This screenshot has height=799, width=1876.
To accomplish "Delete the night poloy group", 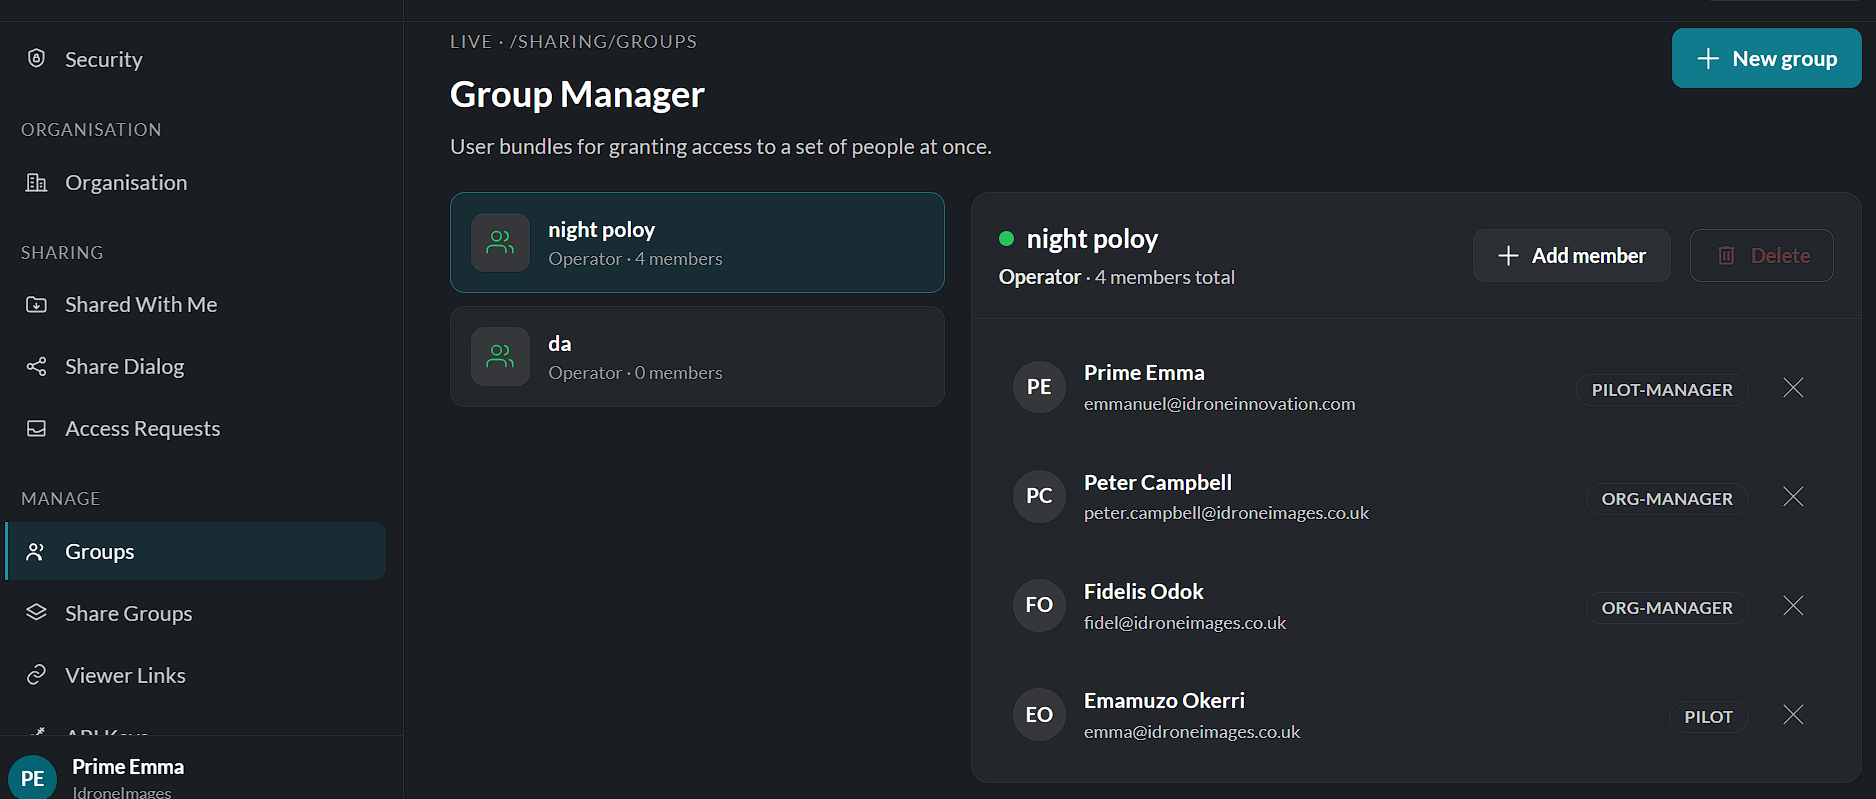I will (1761, 255).
